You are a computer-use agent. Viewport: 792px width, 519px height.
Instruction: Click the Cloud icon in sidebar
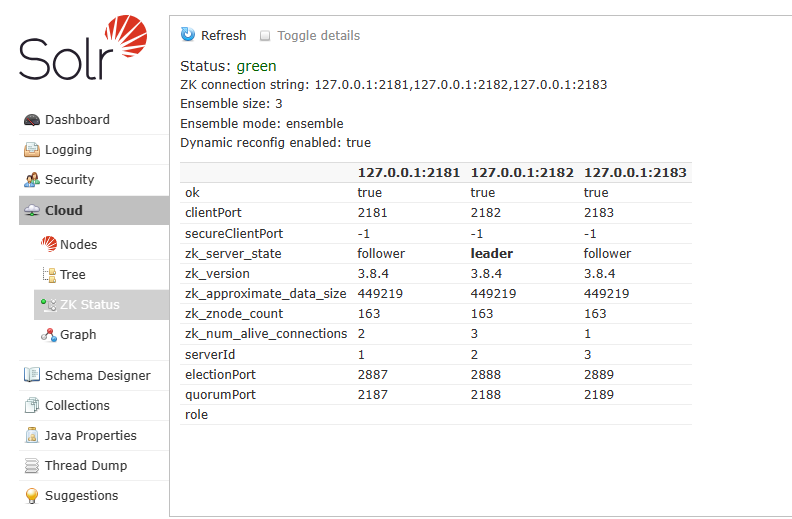click(x=32, y=211)
